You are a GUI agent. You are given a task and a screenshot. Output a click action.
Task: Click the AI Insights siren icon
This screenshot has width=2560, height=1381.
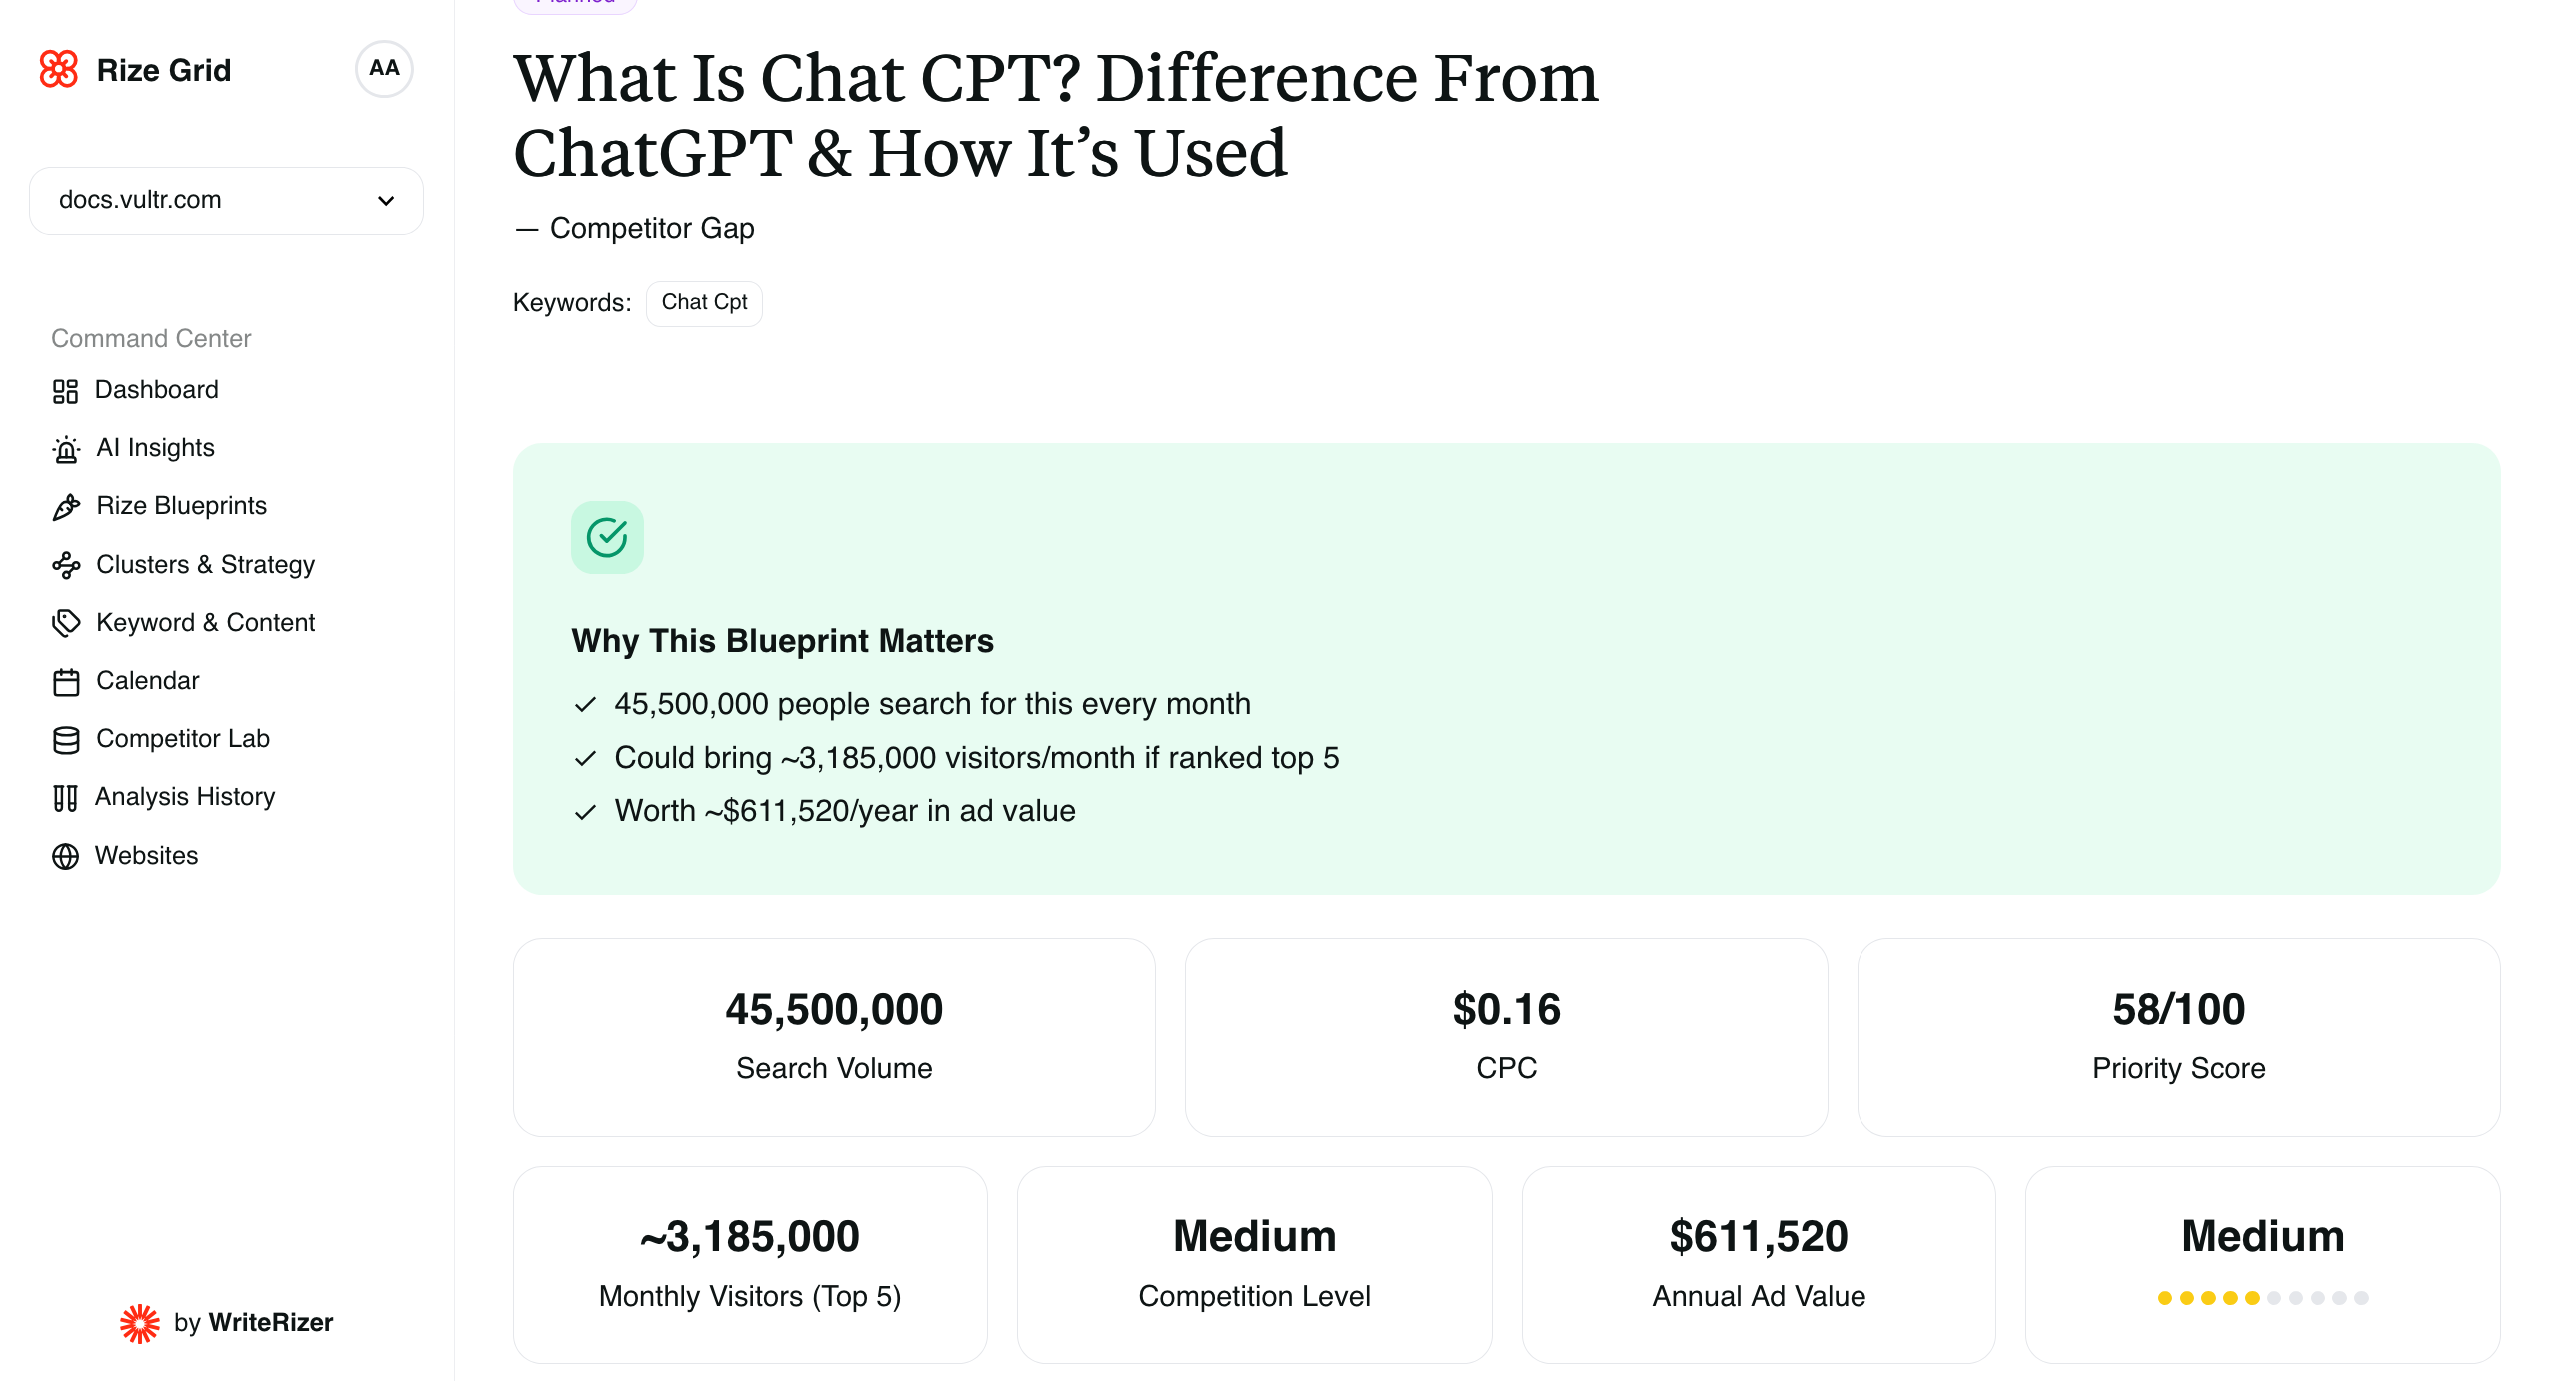(66, 449)
